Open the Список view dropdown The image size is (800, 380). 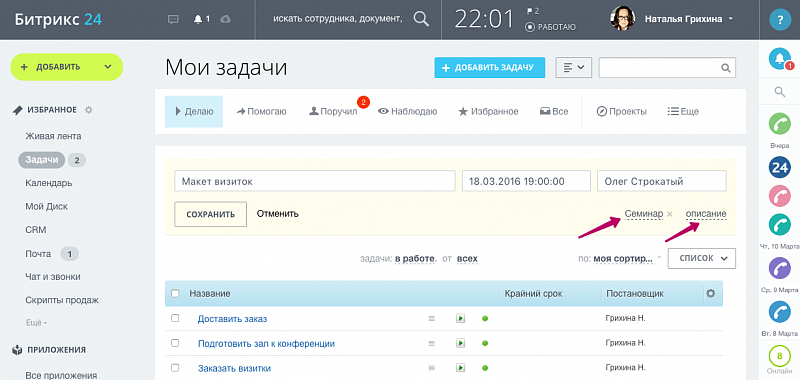[x=702, y=258]
